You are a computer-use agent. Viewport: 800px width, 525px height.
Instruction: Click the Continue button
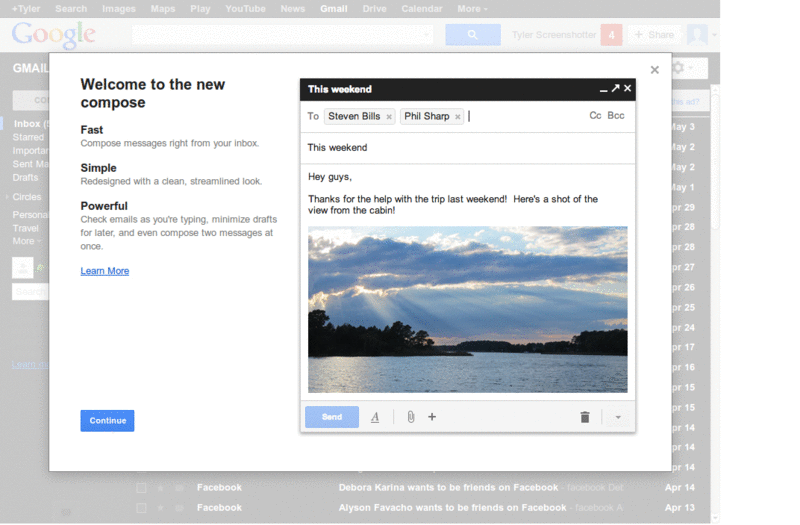click(107, 421)
